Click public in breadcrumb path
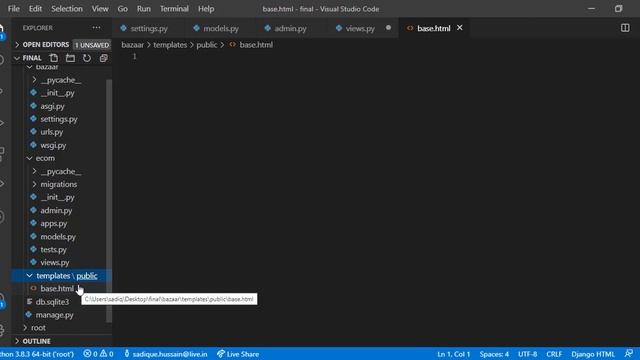The height and width of the screenshot is (360, 640). (207, 44)
